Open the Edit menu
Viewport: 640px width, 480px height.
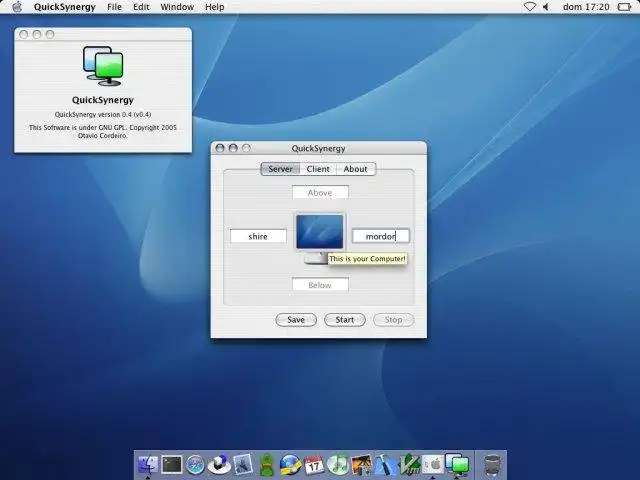pyautogui.click(x=141, y=7)
